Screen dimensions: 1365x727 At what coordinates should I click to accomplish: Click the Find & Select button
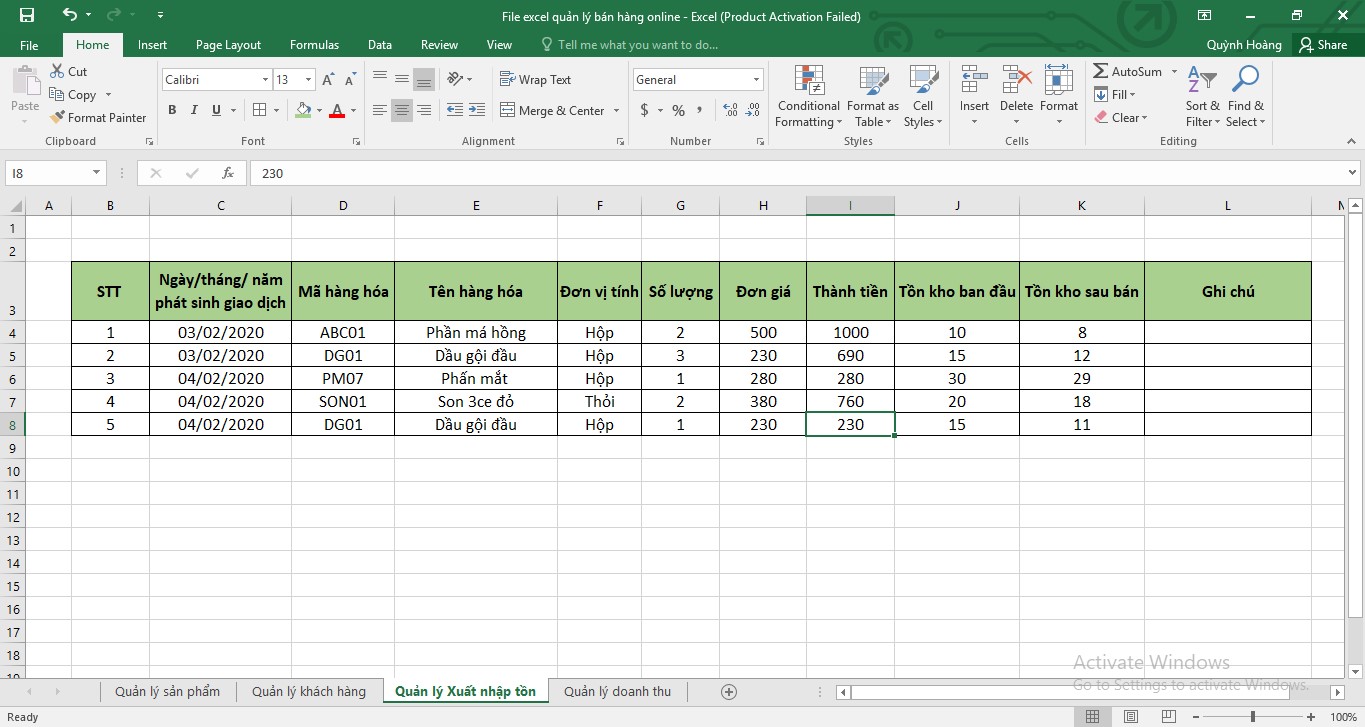click(1245, 95)
